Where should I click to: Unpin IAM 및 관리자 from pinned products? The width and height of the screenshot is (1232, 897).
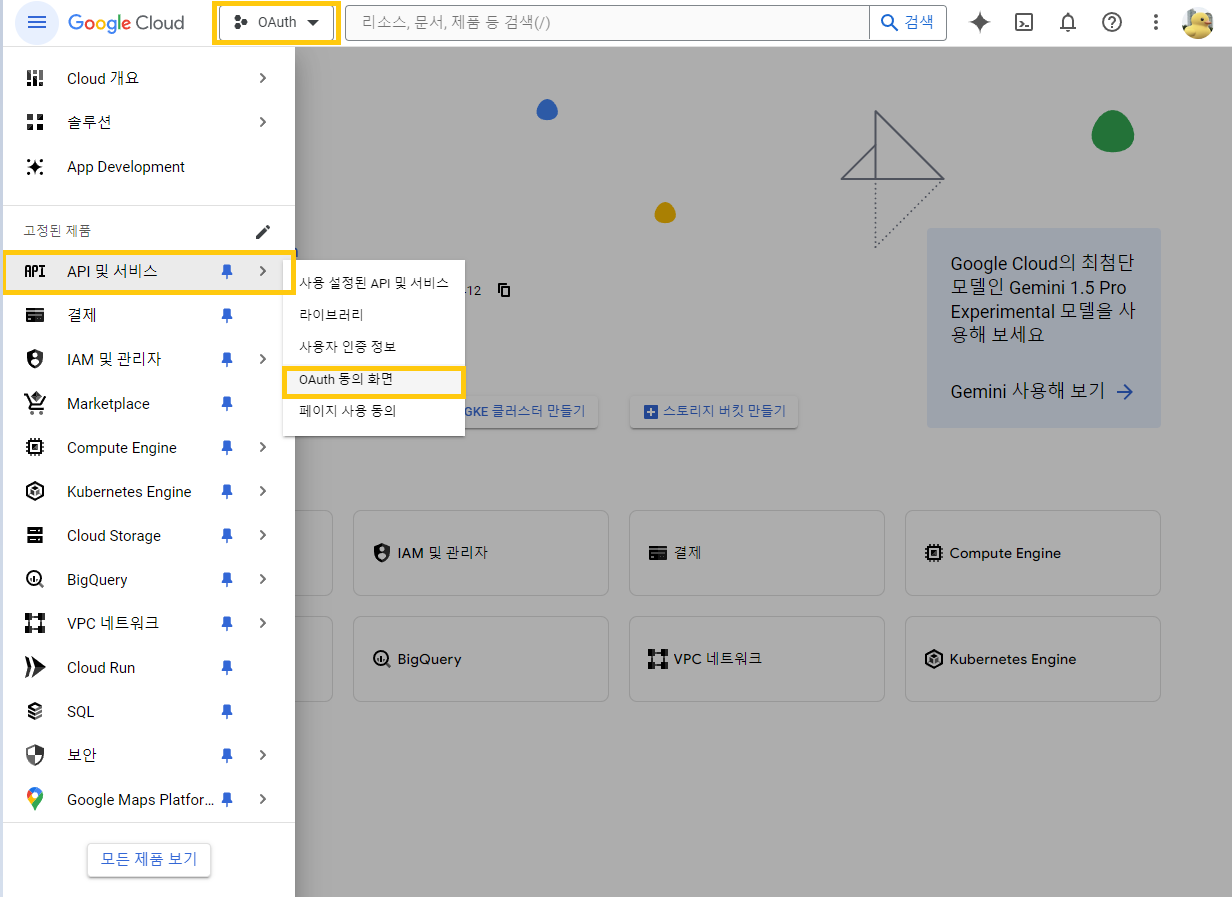click(227, 359)
